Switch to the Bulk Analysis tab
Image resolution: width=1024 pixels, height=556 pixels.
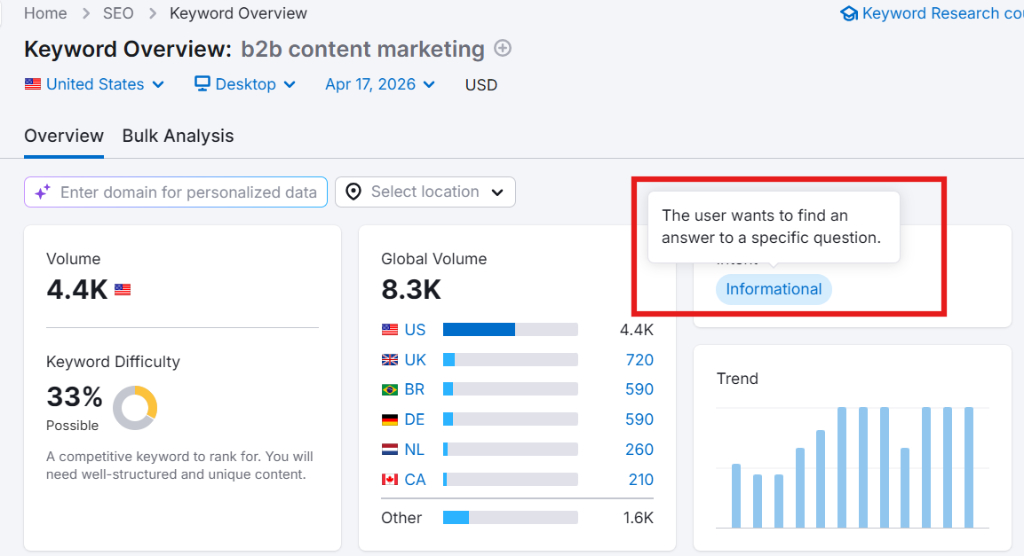(x=178, y=136)
